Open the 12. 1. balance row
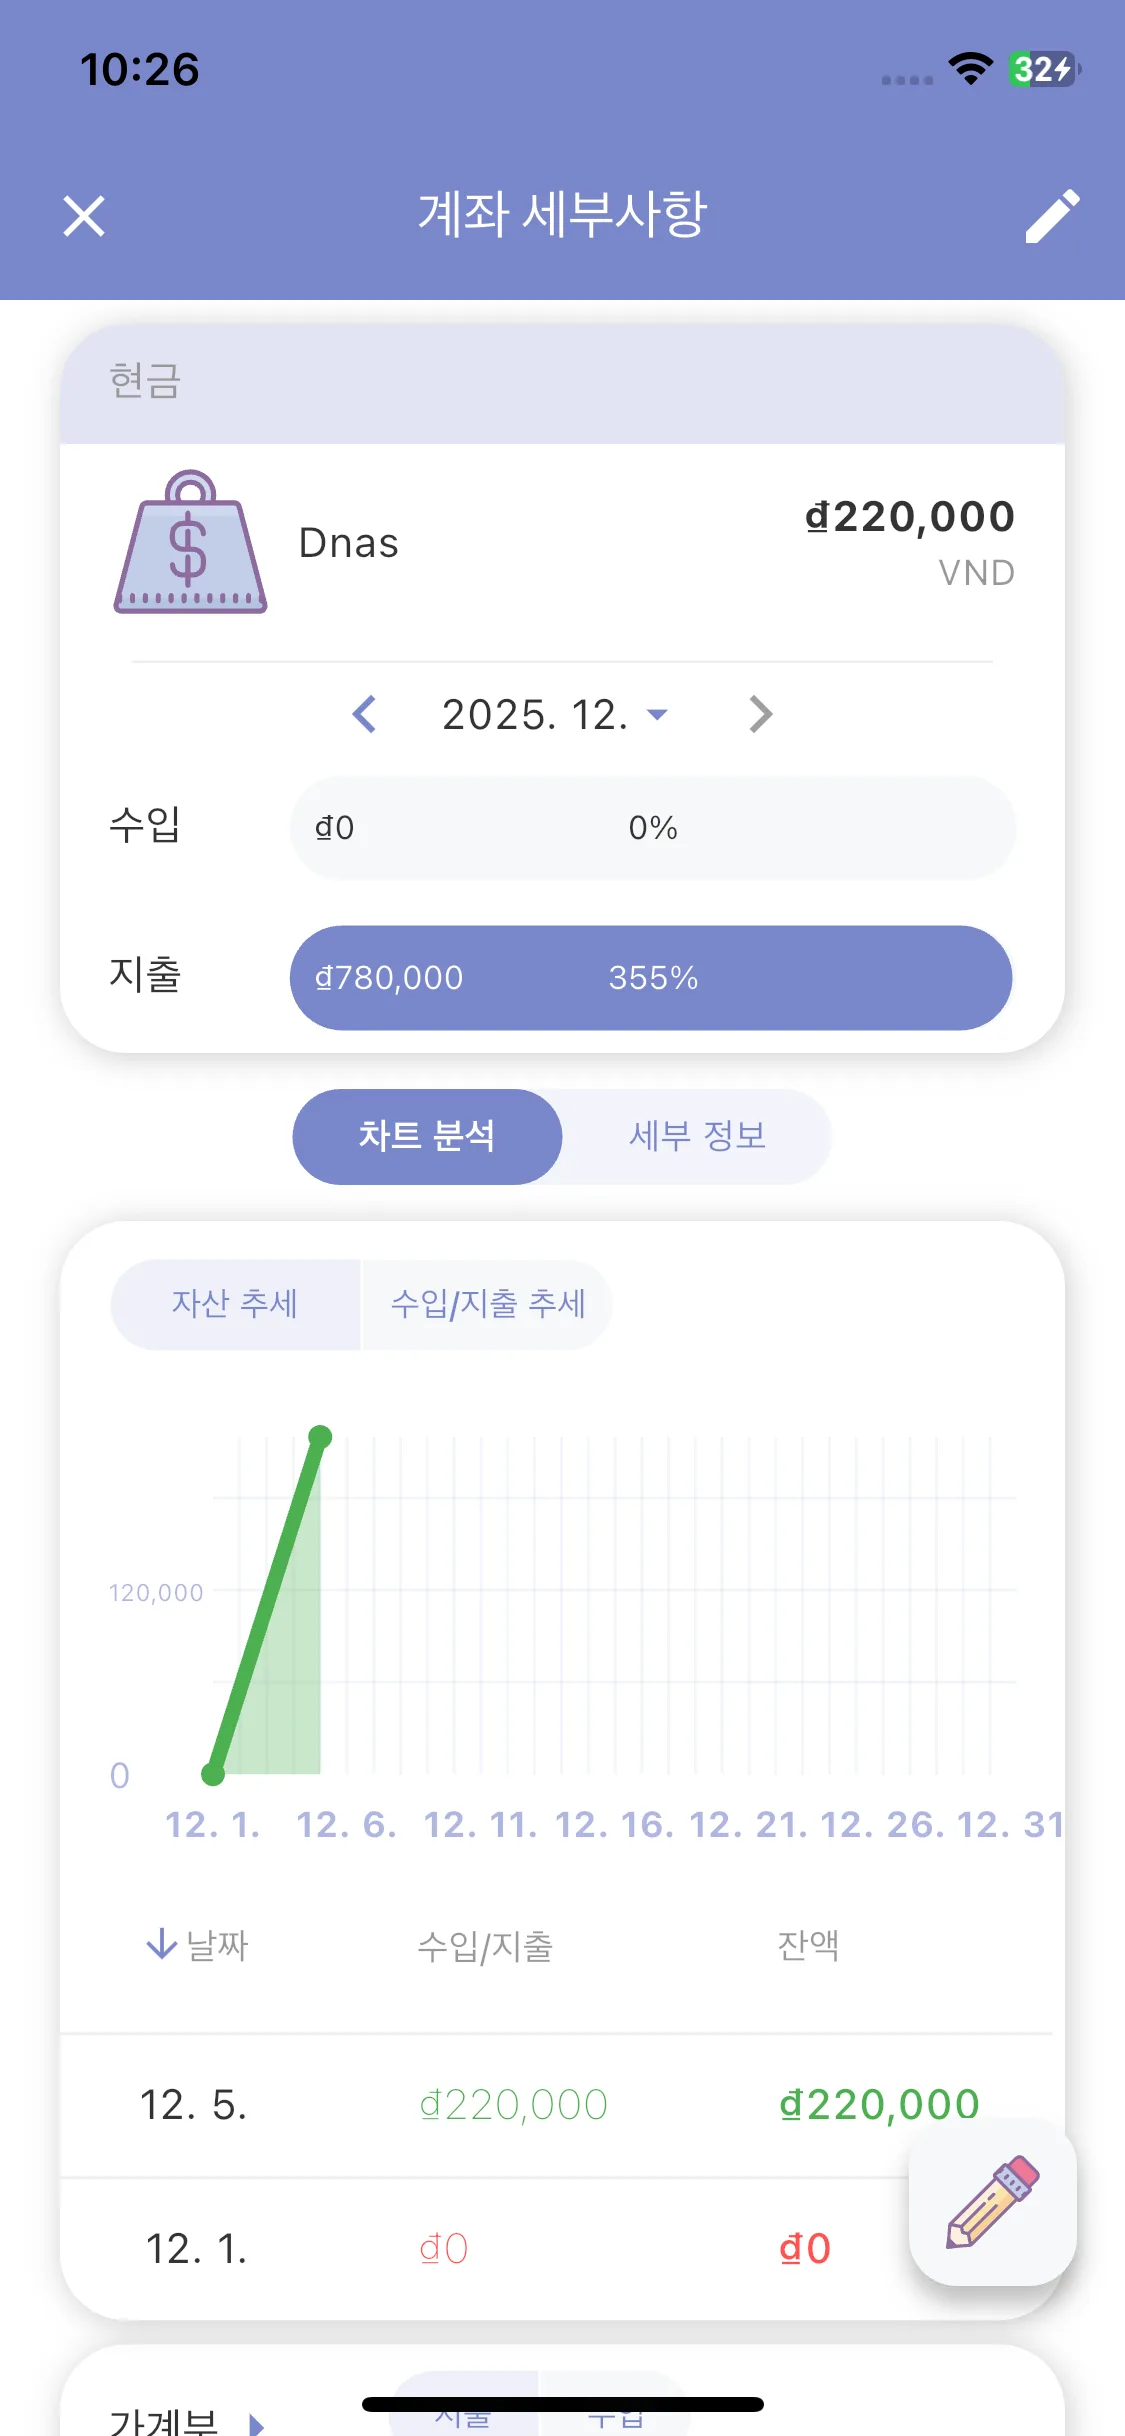This screenshot has width=1125, height=2436. (x=480, y=2249)
